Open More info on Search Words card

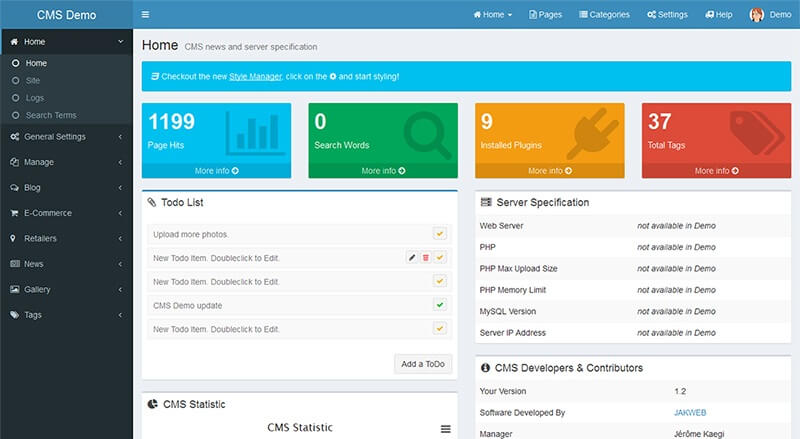tap(383, 170)
